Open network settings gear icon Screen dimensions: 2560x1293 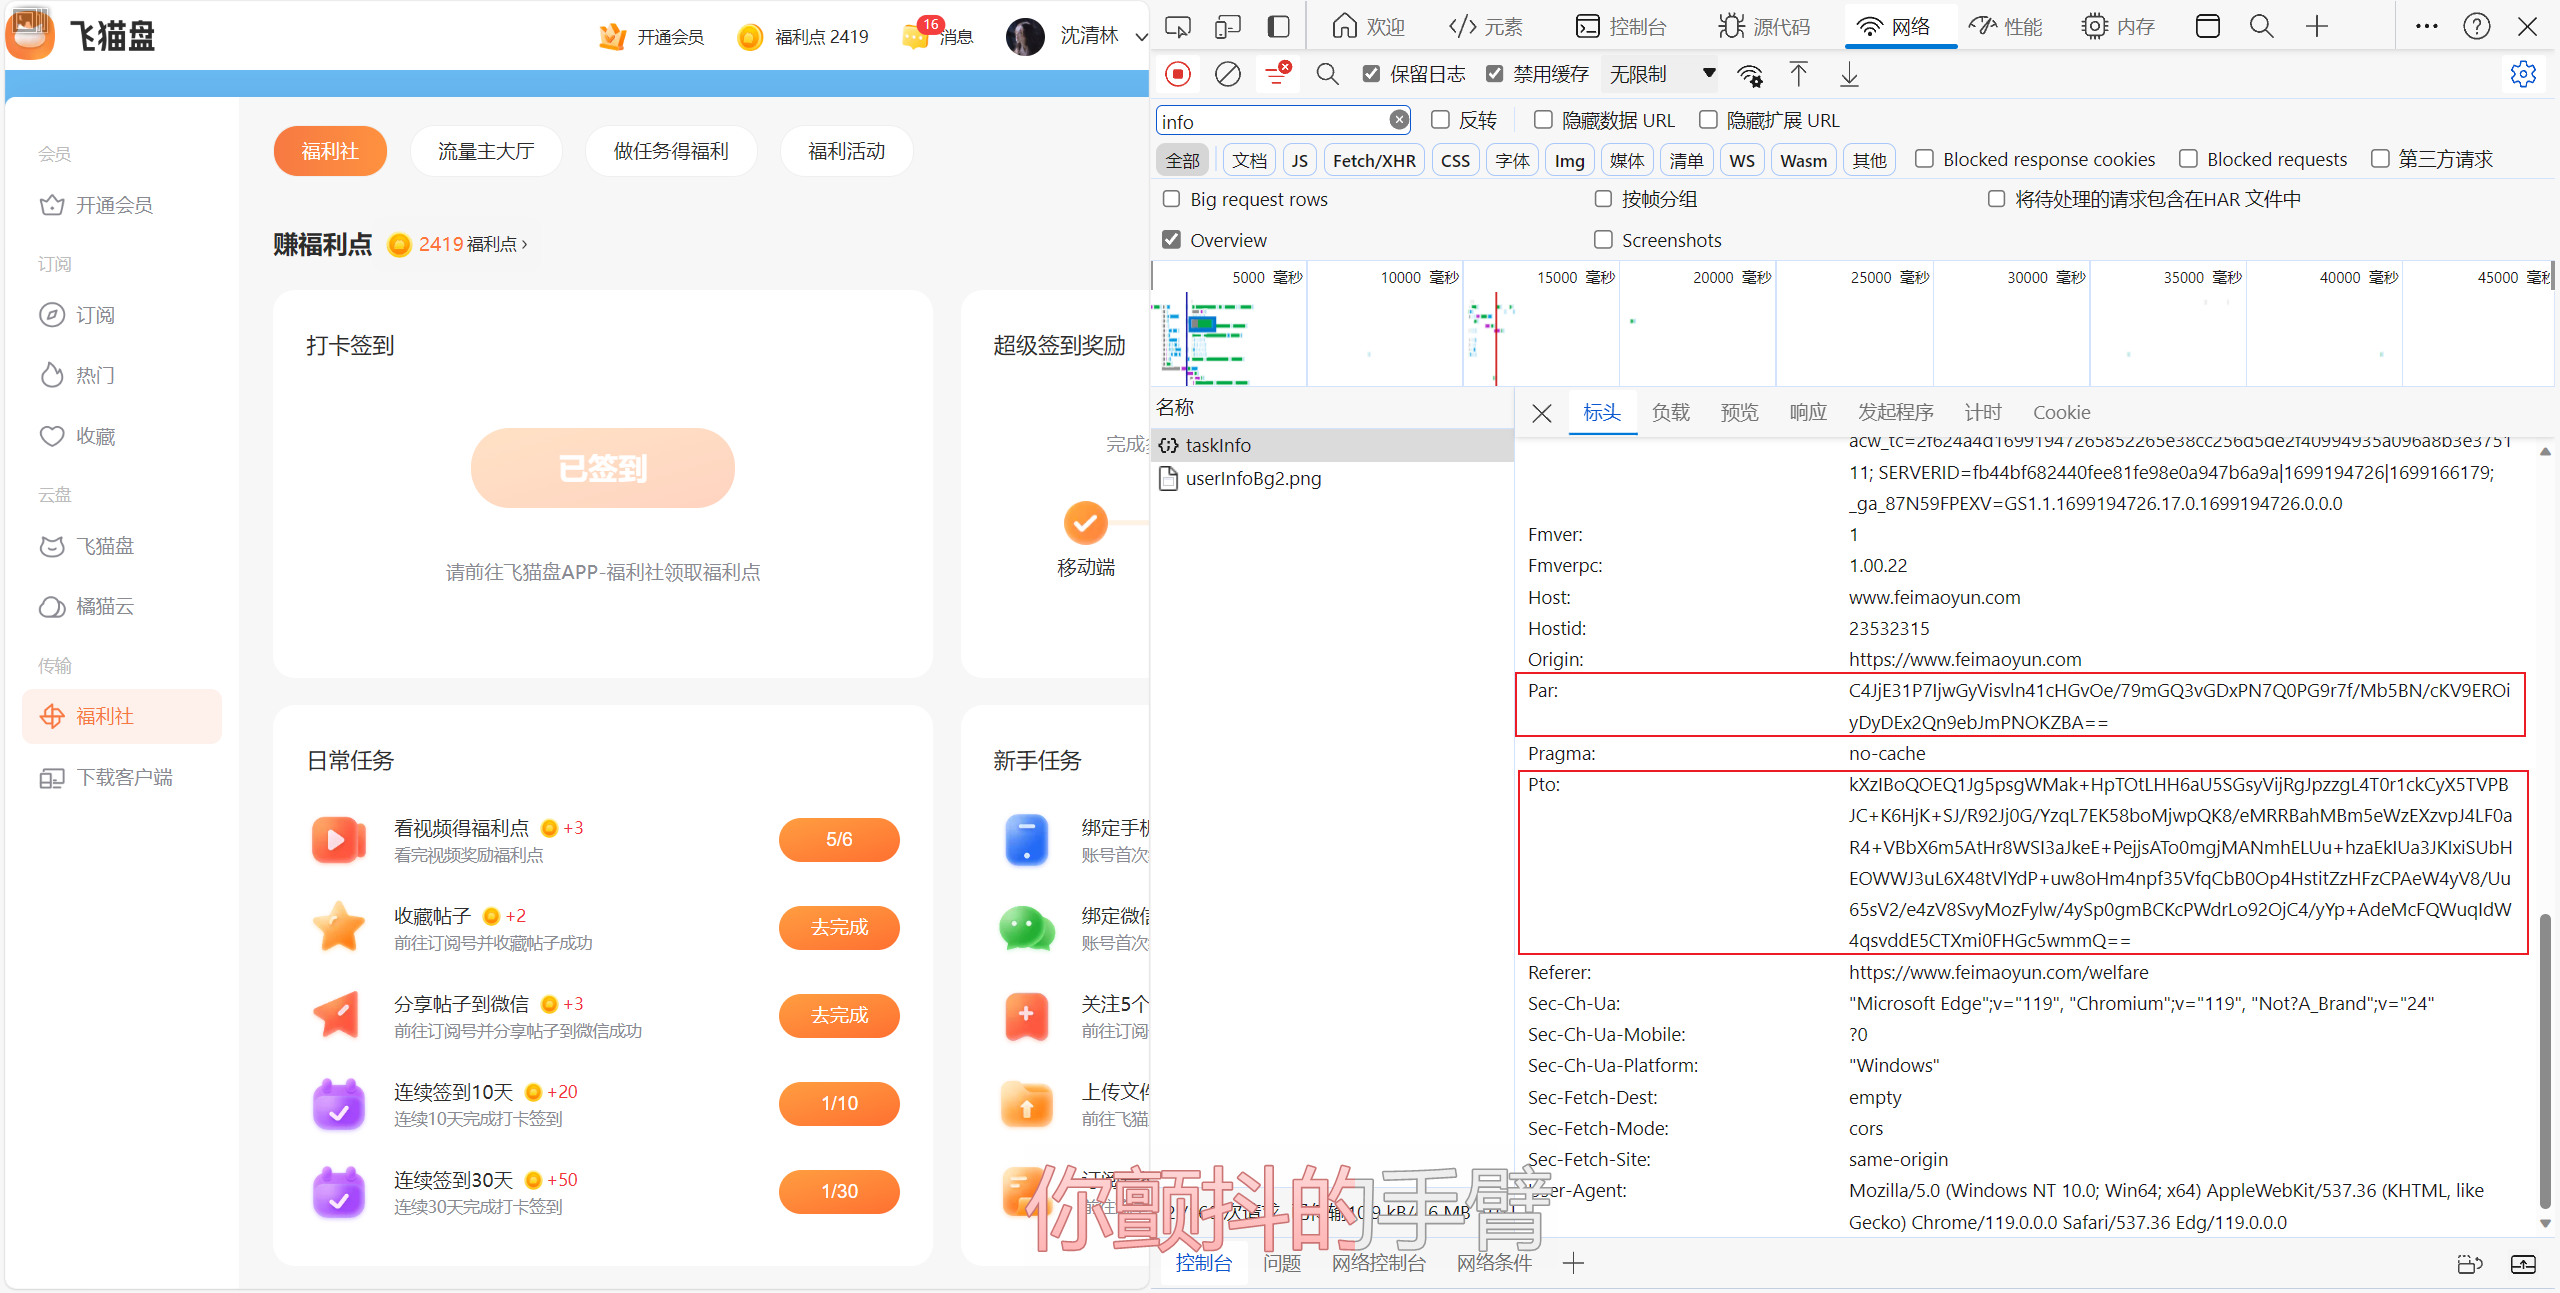[x=2523, y=74]
